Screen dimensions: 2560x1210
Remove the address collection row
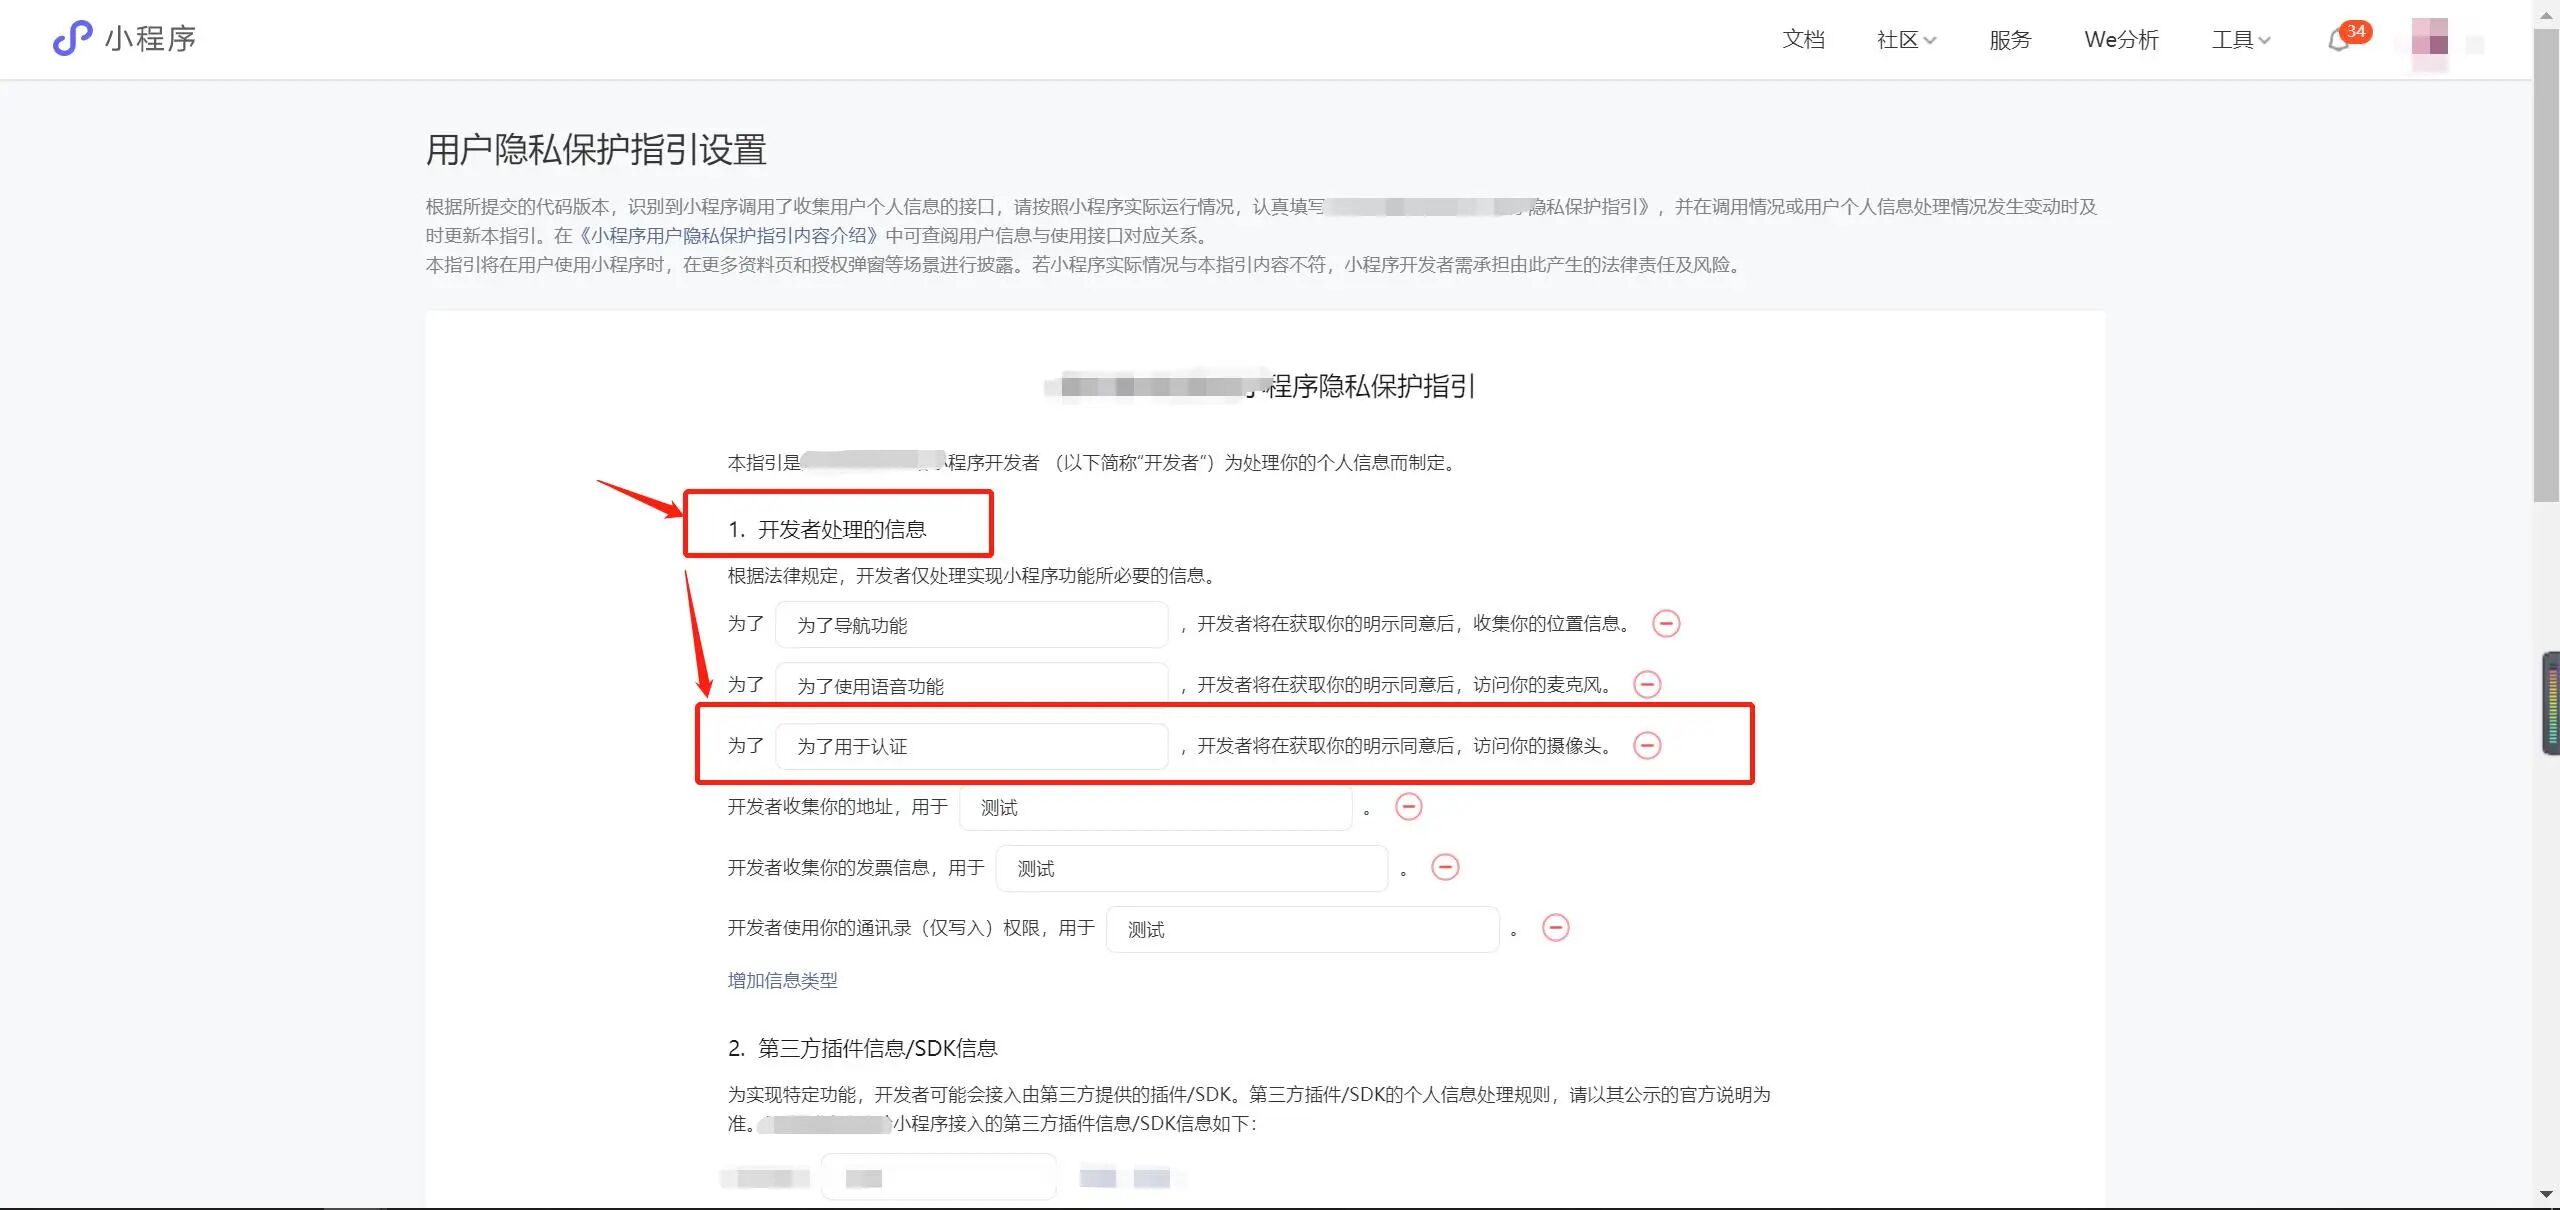pos(1408,807)
